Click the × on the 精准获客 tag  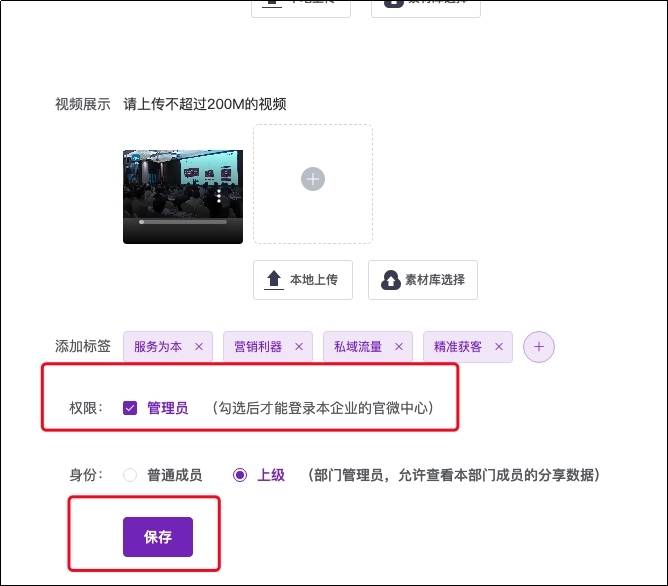(498, 347)
